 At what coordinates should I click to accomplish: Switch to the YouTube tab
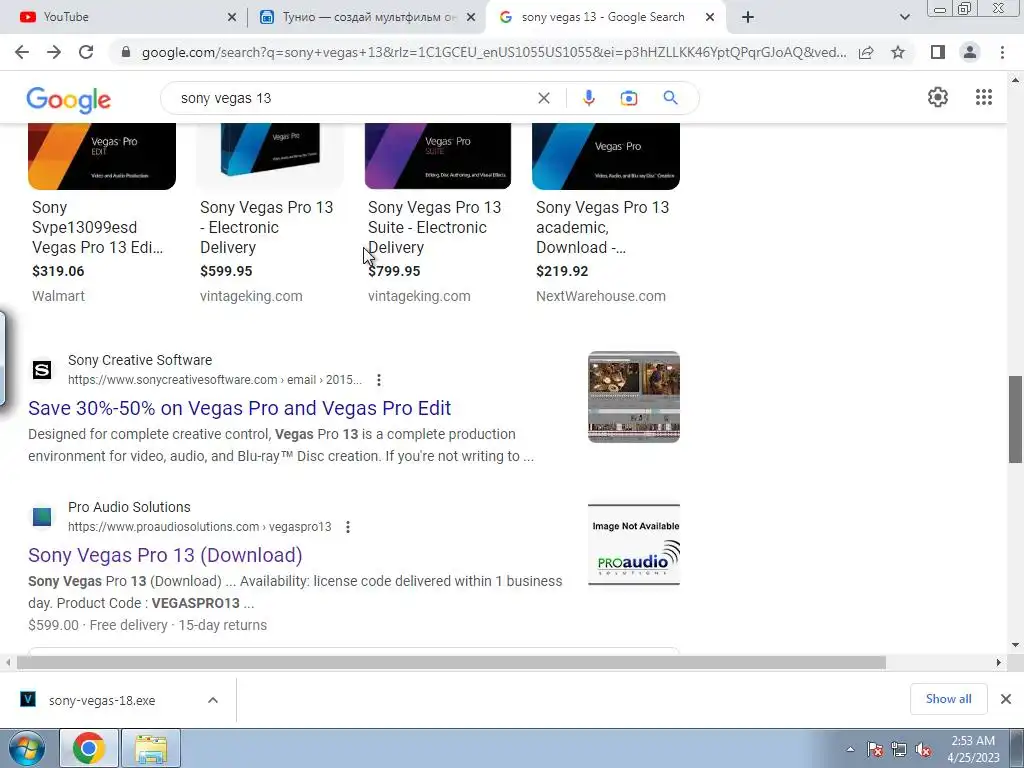coord(124,17)
